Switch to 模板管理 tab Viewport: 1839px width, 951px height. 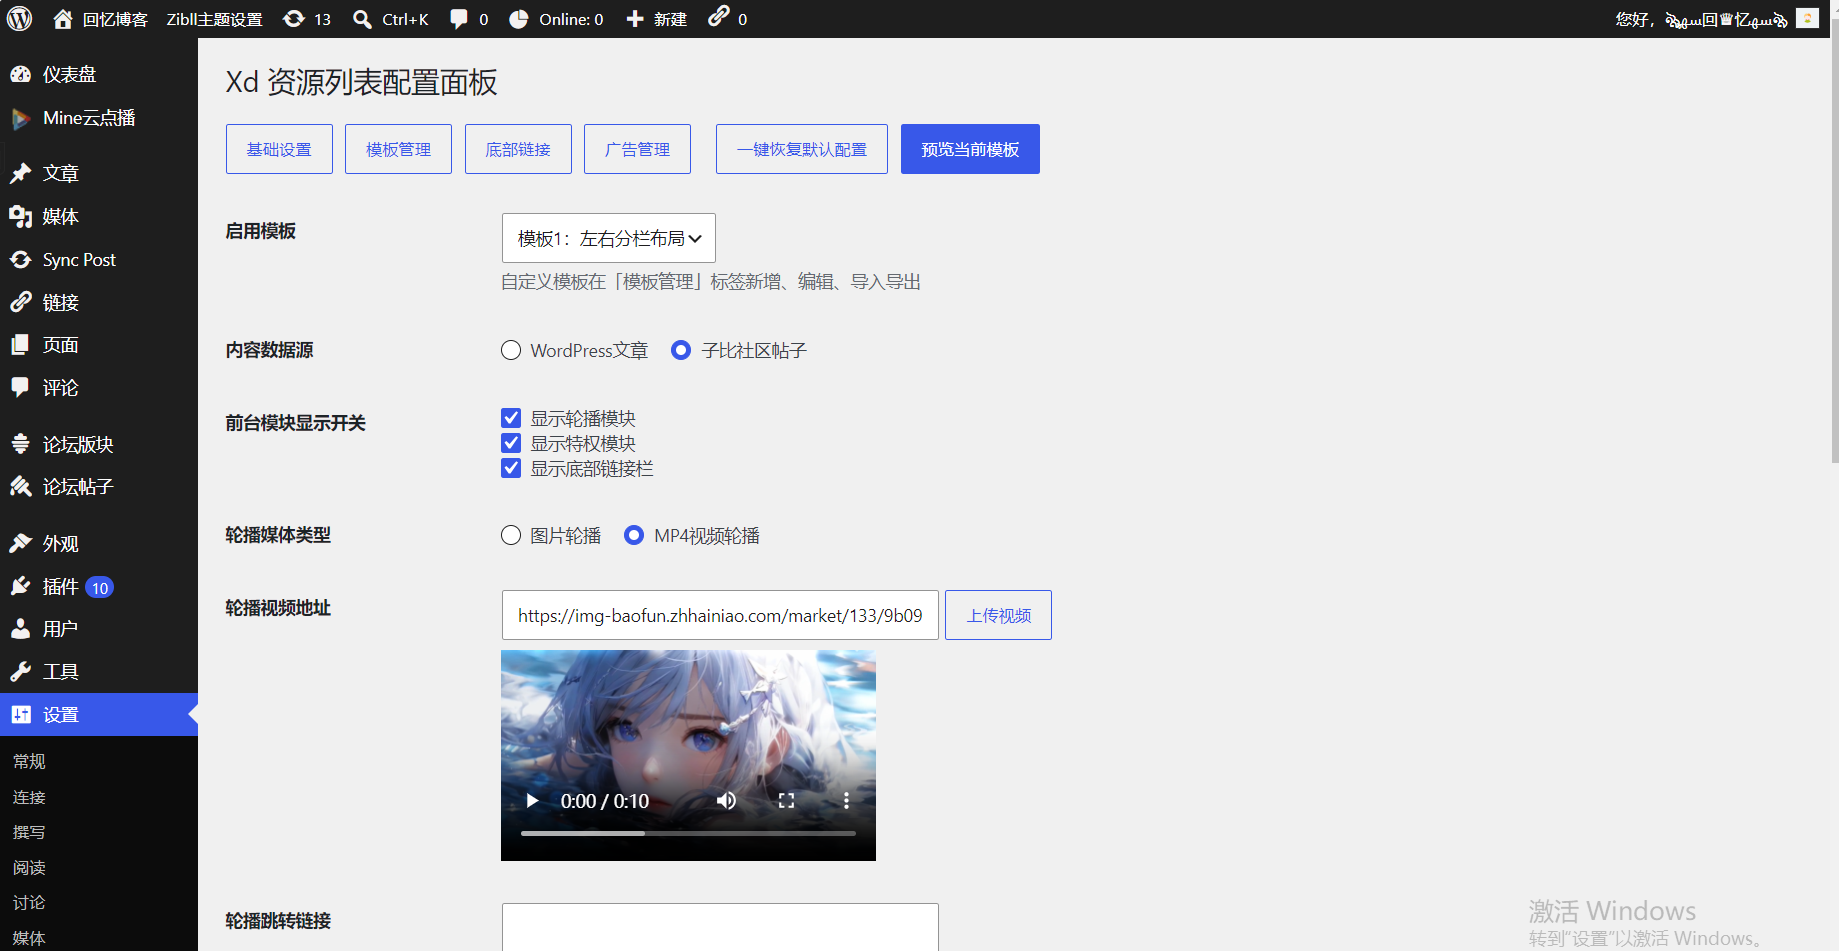398,149
